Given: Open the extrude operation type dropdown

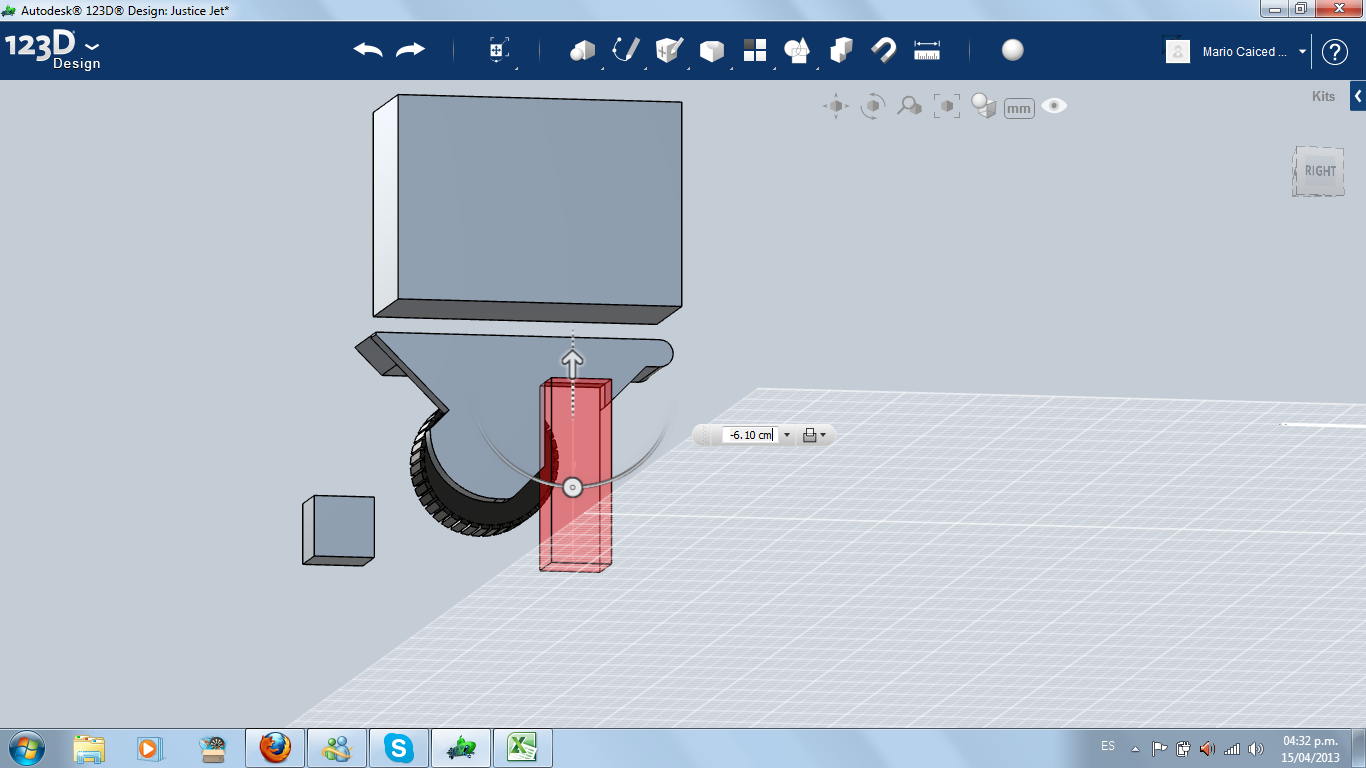Looking at the screenshot, I should tap(814, 435).
